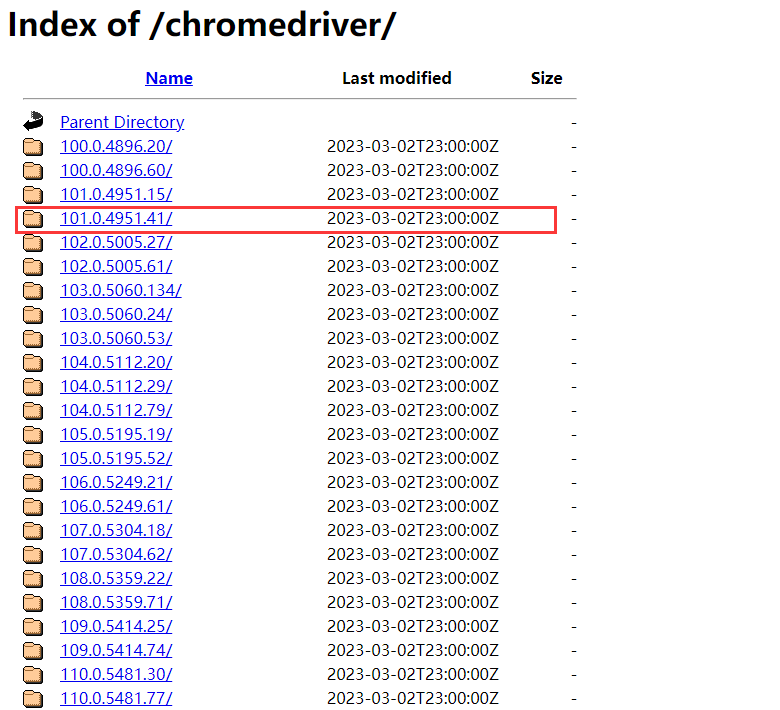This screenshot has height=710, width=780.
Task: Open folder 108.0.5359.22/
Action: (x=116, y=578)
